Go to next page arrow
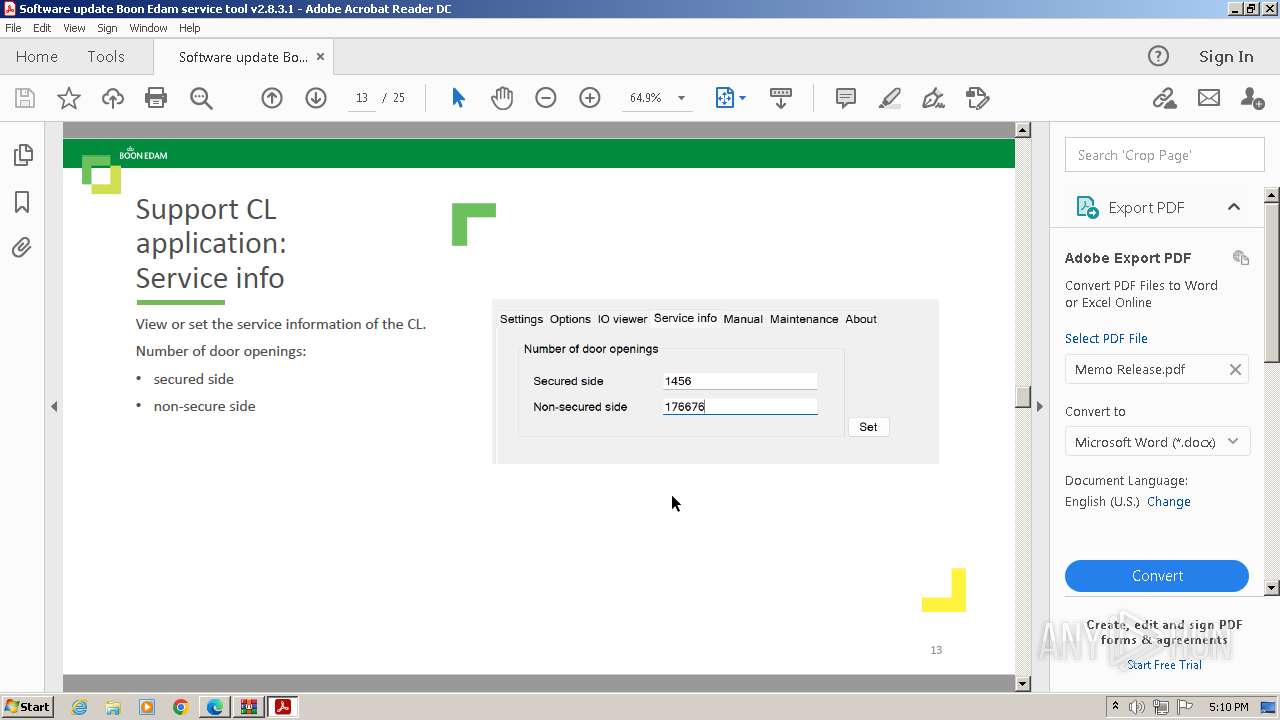The image size is (1280, 720). click(316, 98)
